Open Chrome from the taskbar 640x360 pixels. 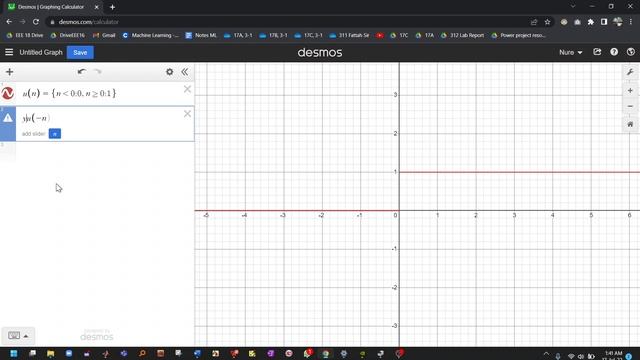[x=325, y=353]
